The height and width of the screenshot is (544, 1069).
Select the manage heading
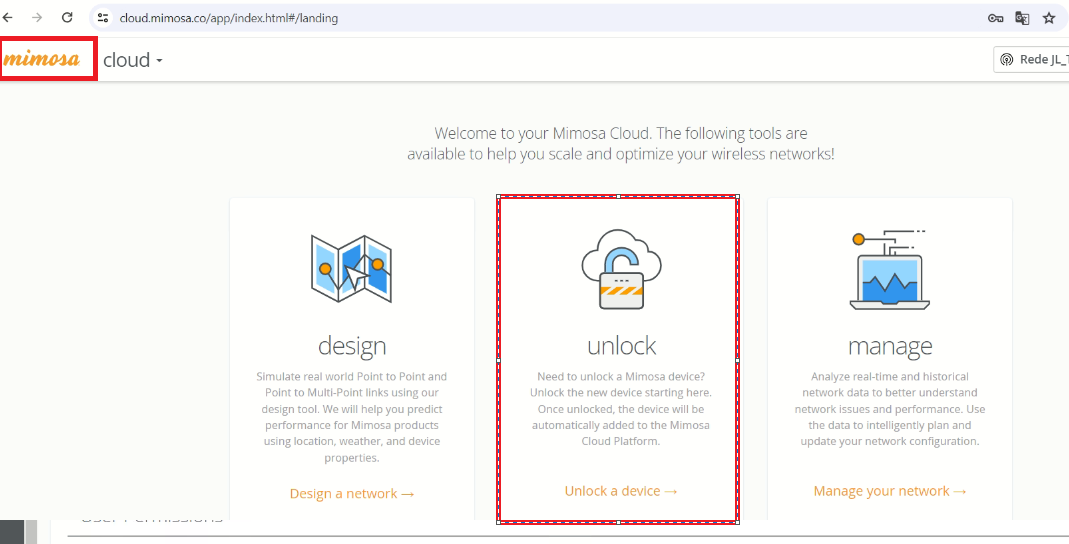coord(890,346)
